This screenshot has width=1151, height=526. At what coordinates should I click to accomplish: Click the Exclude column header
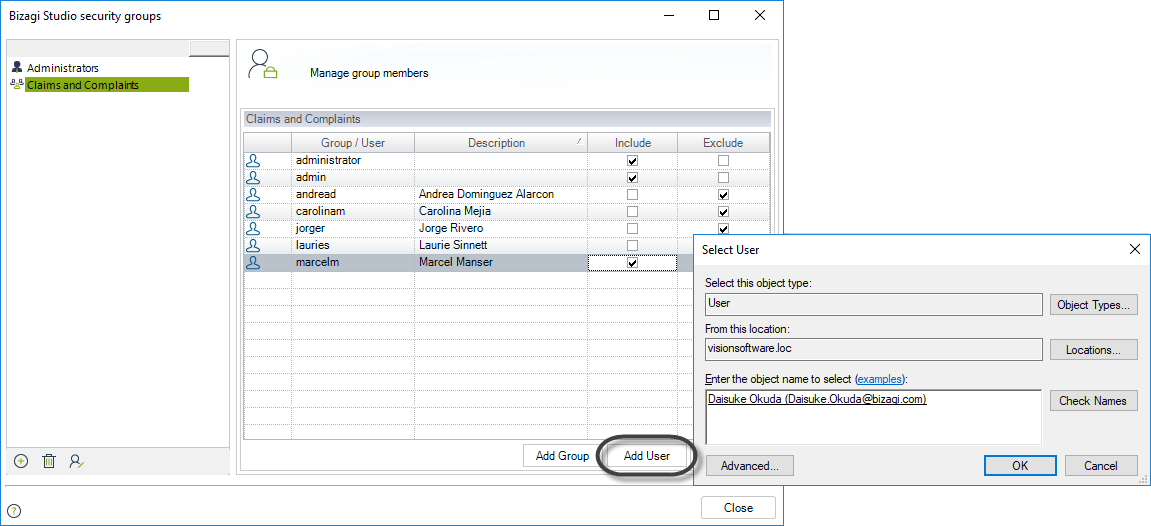(723, 143)
